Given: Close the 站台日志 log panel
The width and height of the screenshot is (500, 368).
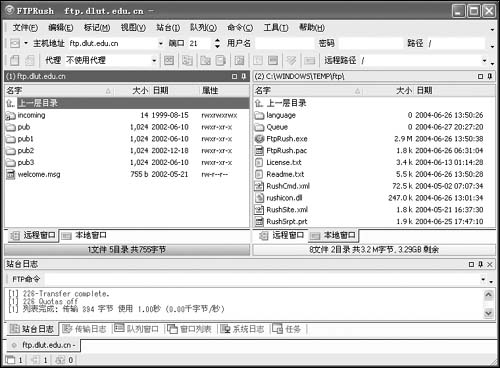Looking at the screenshot, I should coord(490,264).
